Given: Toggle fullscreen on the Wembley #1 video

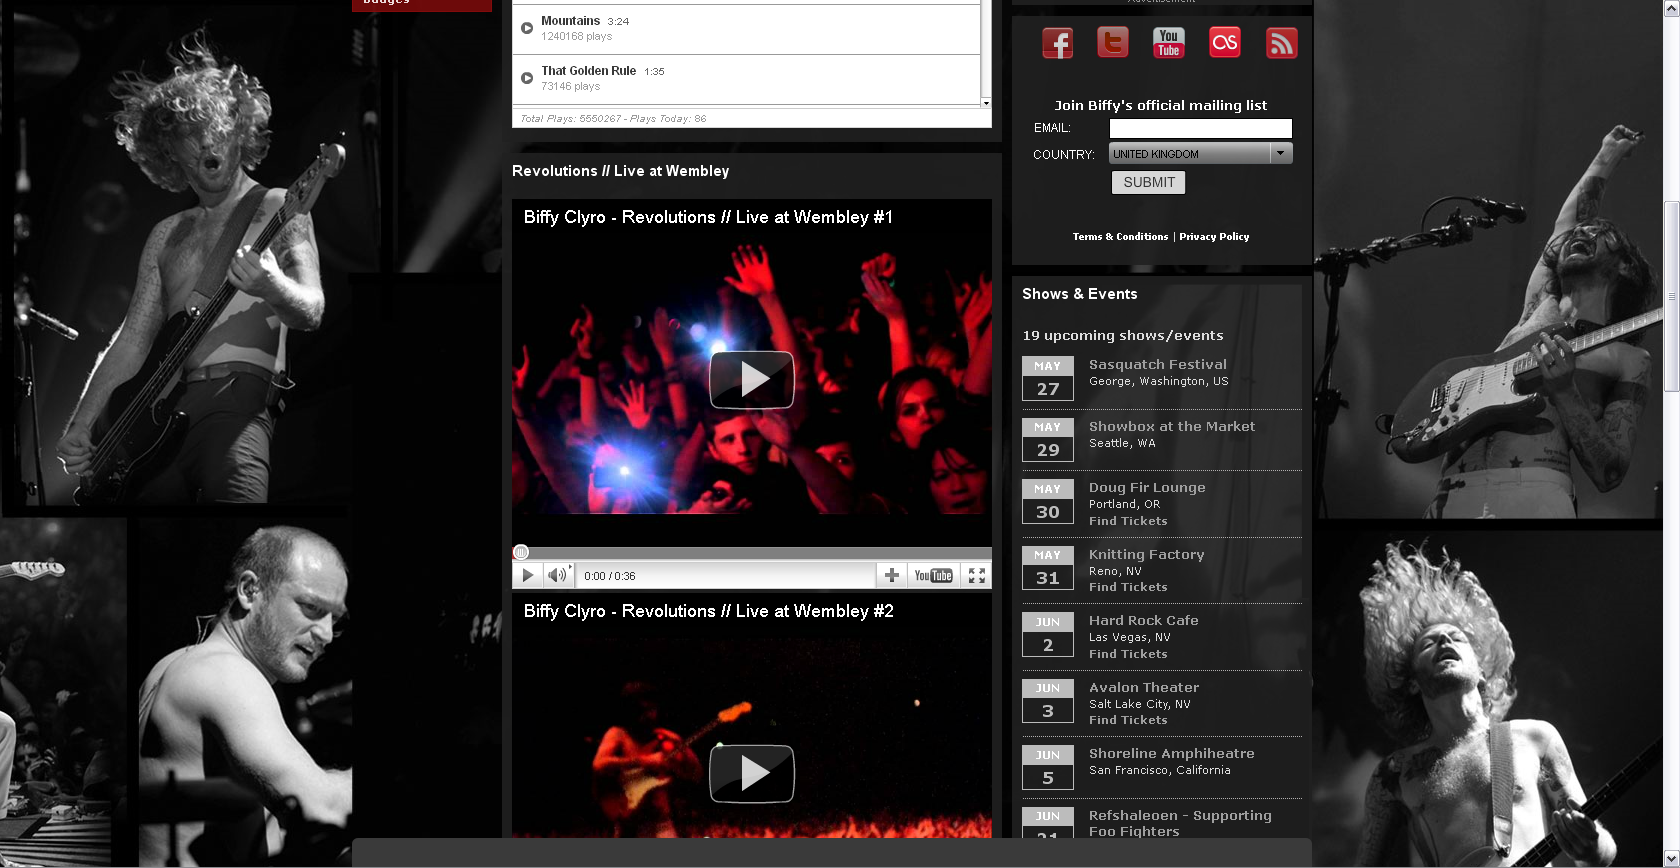Looking at the screenshot, I should point(977,575).
